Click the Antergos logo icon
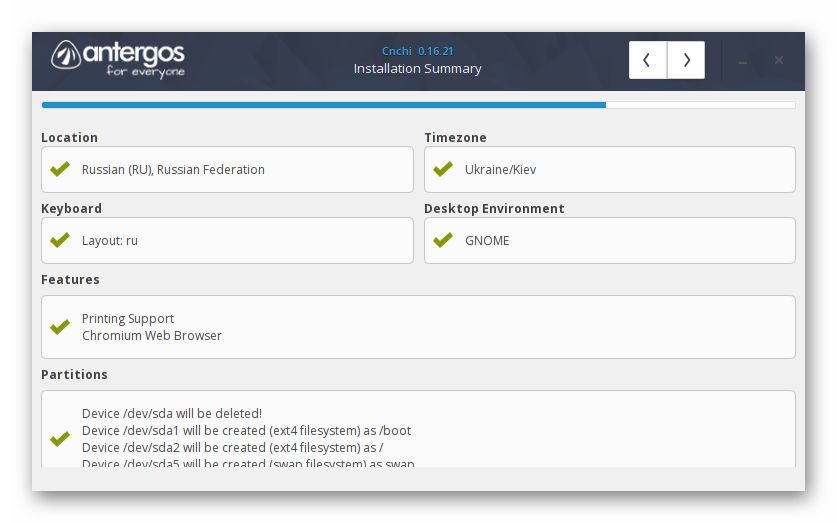 click(65, 54)
